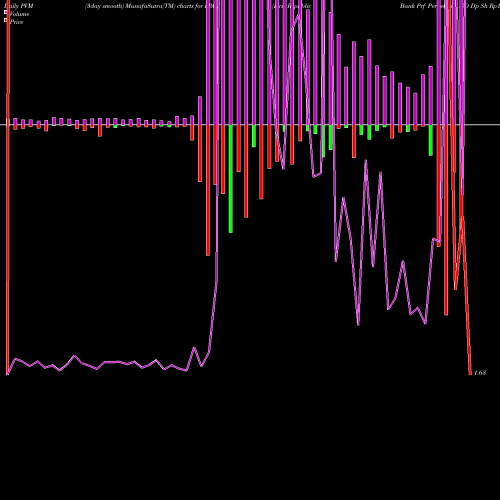
Task: Click the Price legend color swatch
Action: coord(6,20)
